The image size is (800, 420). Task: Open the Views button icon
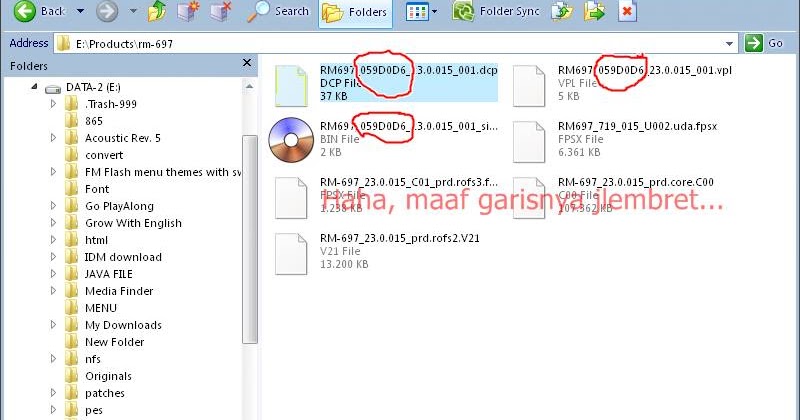417,12
